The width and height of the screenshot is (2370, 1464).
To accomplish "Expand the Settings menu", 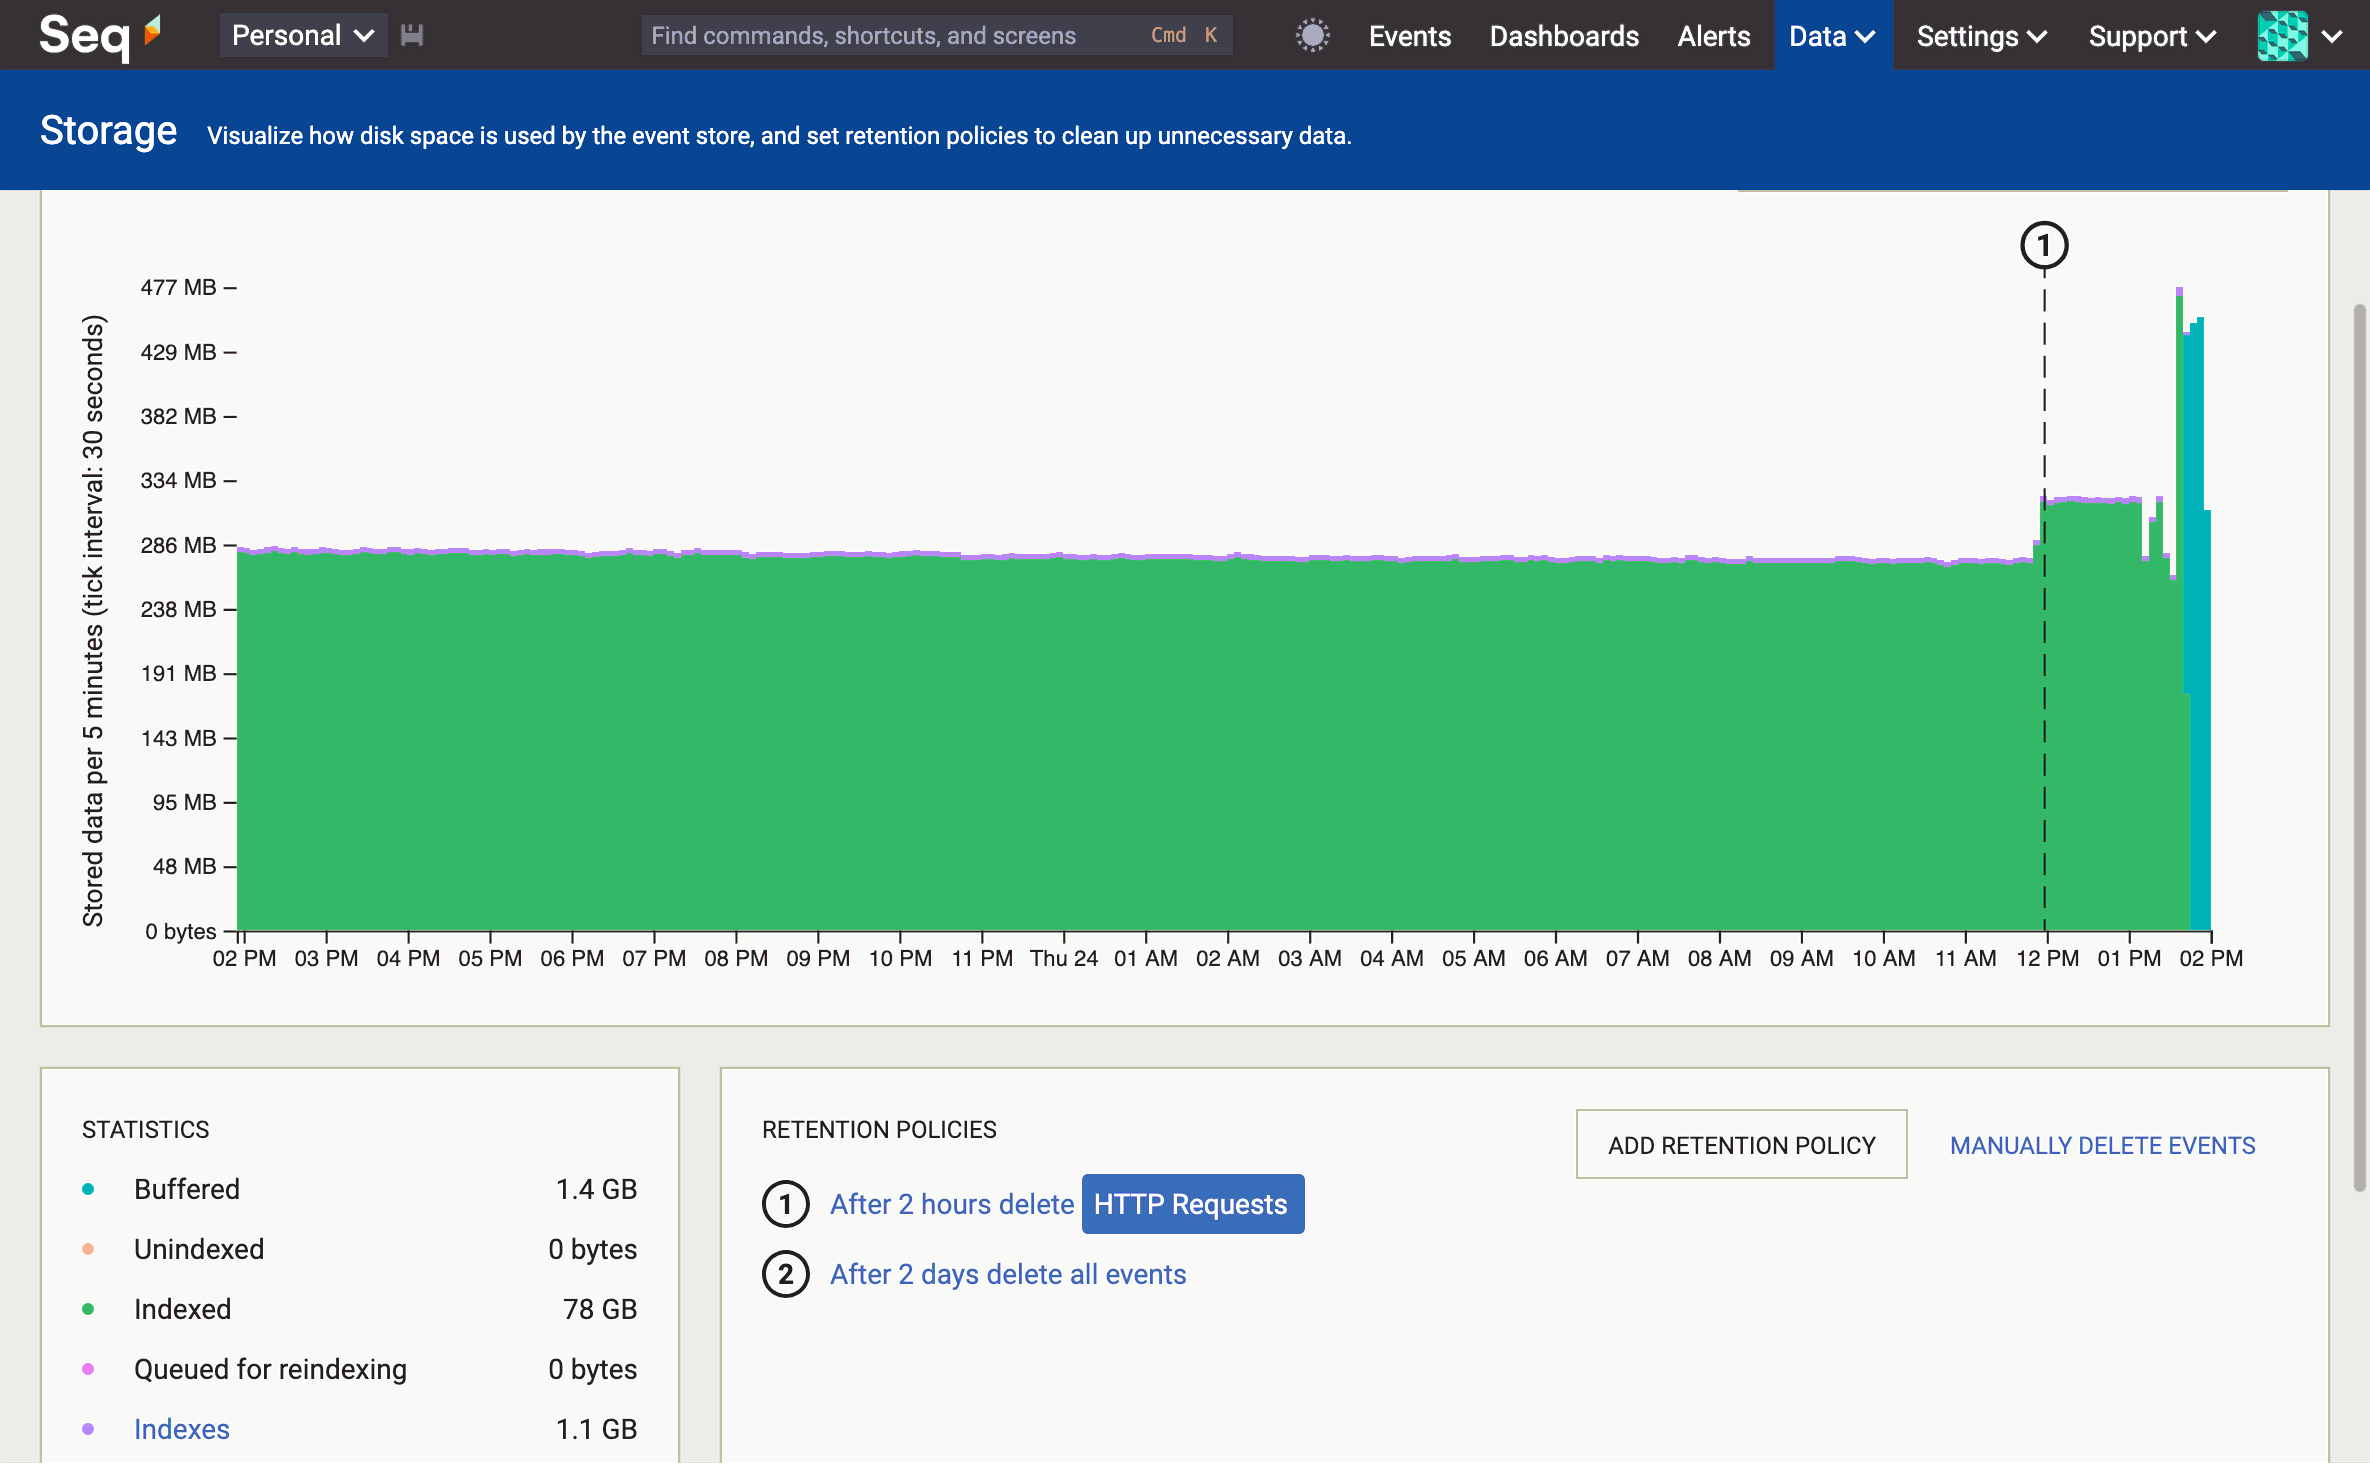I will tap(1982, 36).
